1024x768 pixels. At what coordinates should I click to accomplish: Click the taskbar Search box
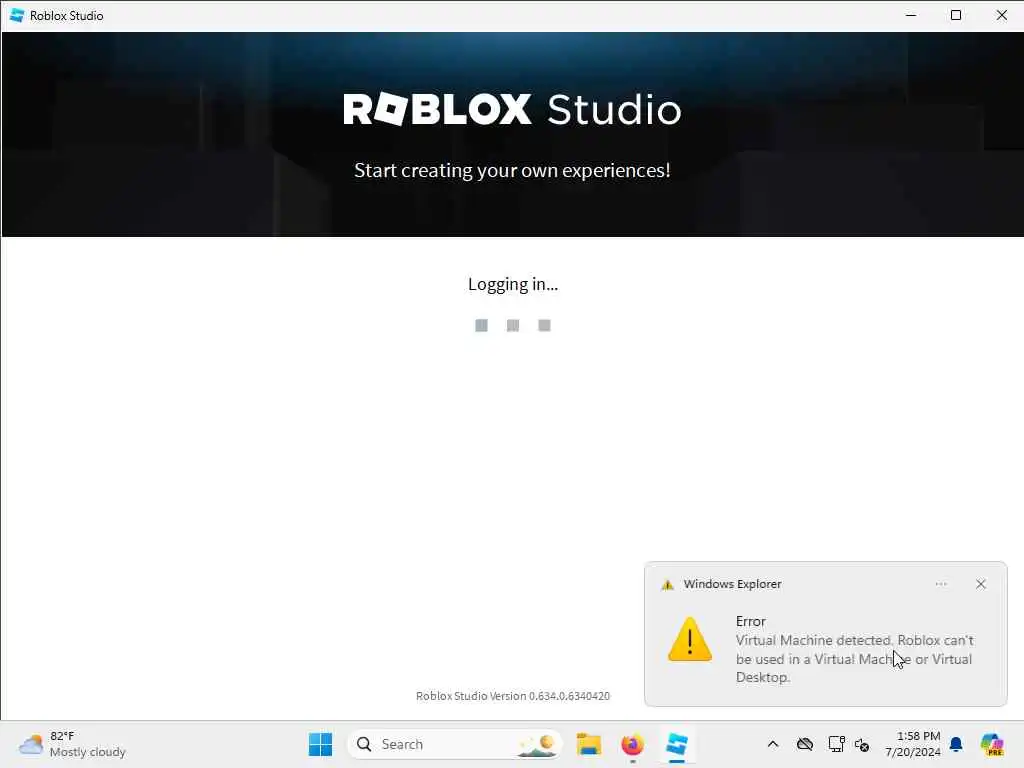point(455,744)
